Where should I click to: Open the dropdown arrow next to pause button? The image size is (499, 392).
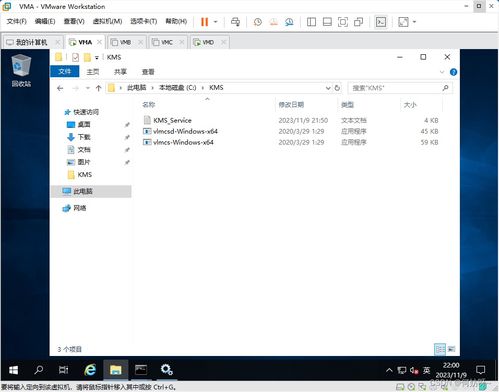coord(216,22)
